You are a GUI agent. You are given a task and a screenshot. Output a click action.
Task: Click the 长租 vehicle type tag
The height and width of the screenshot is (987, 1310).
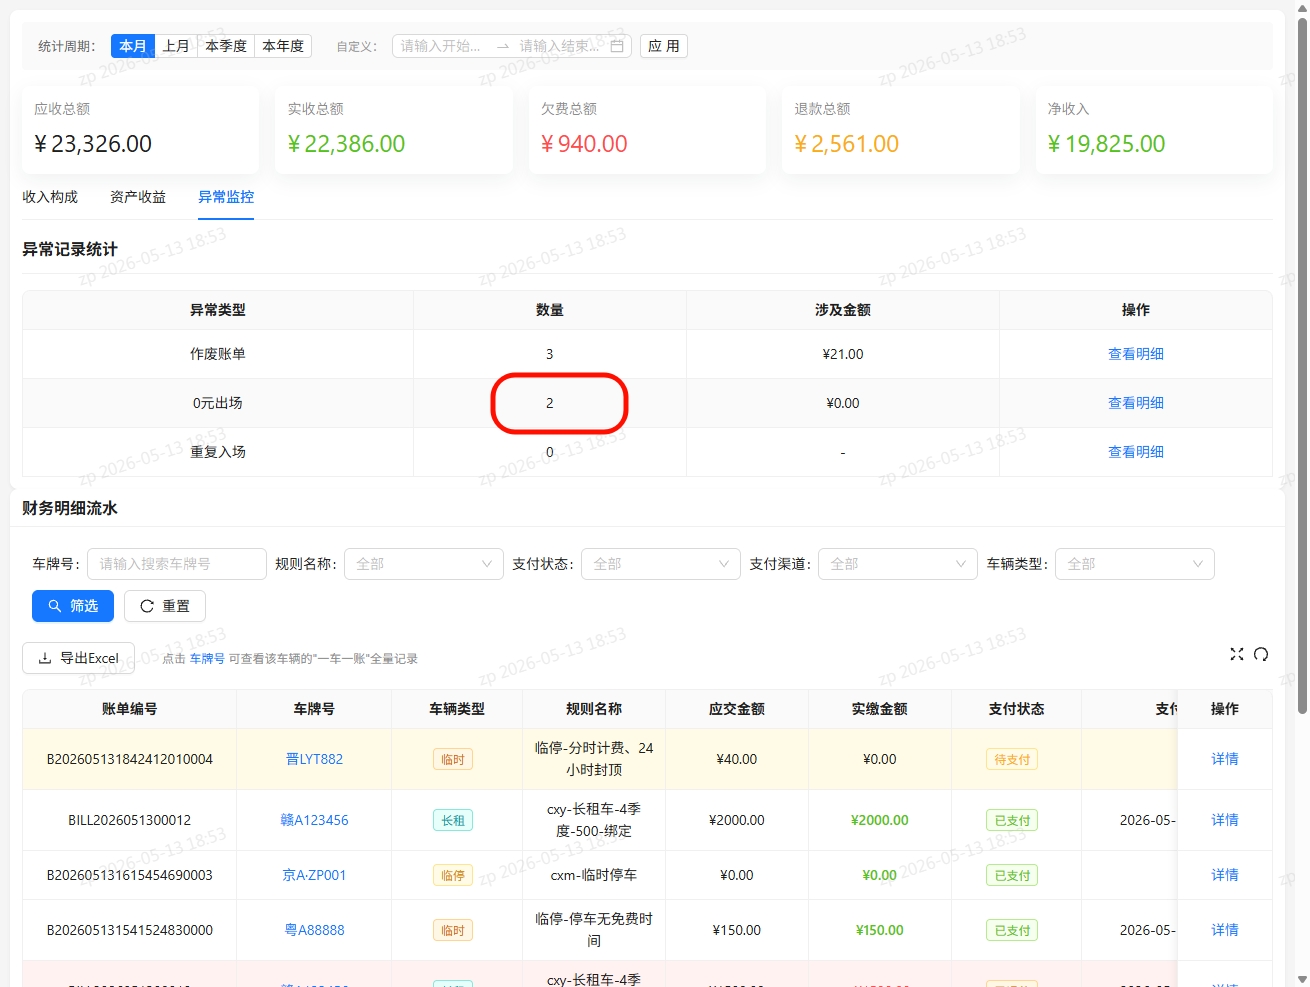453,820
